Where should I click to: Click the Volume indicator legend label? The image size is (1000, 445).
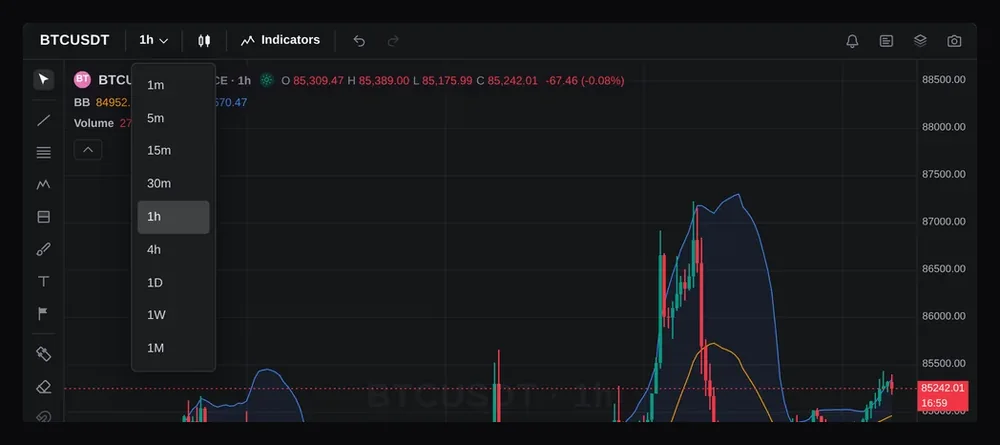[94, 123]
